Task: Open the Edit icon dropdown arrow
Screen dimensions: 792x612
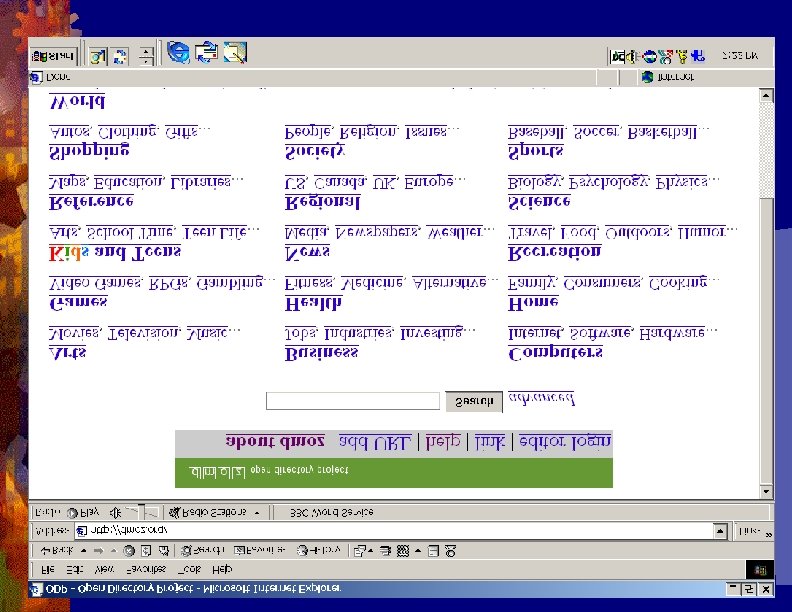Action: tap(418, 551)
